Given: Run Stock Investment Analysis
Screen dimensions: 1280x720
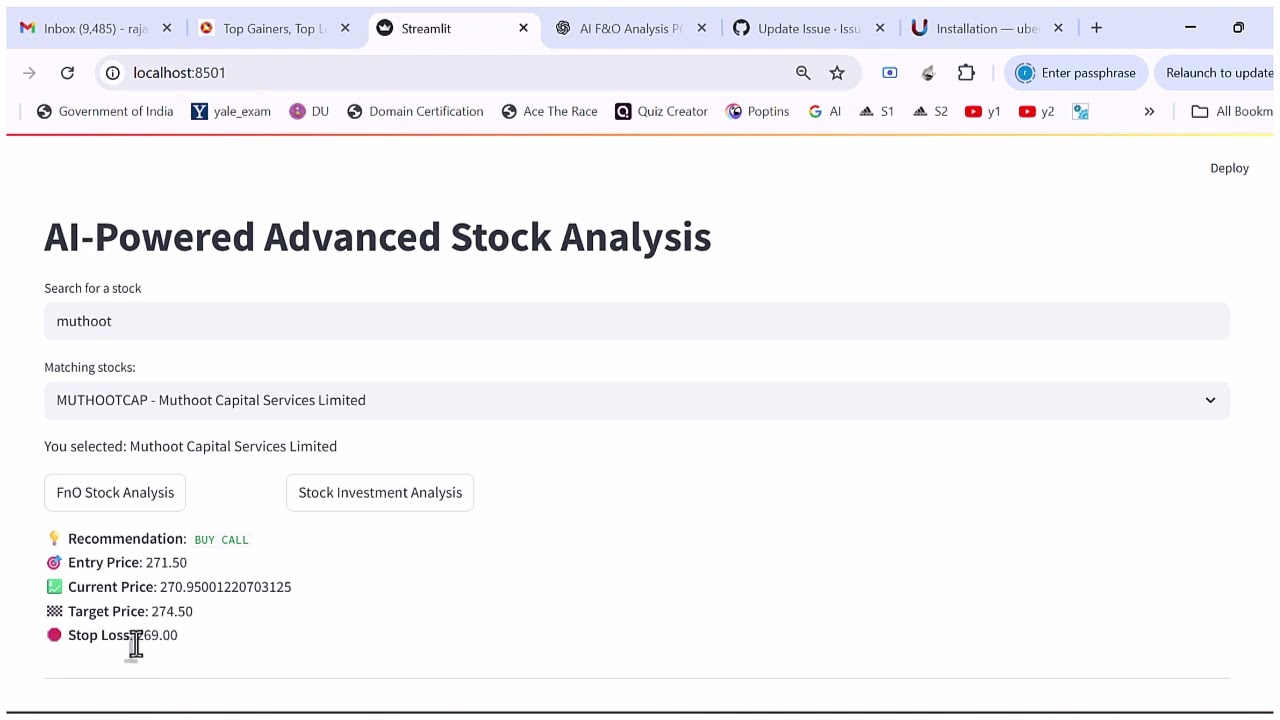Looking at the screenshot, I should click(x=380, y=492).
